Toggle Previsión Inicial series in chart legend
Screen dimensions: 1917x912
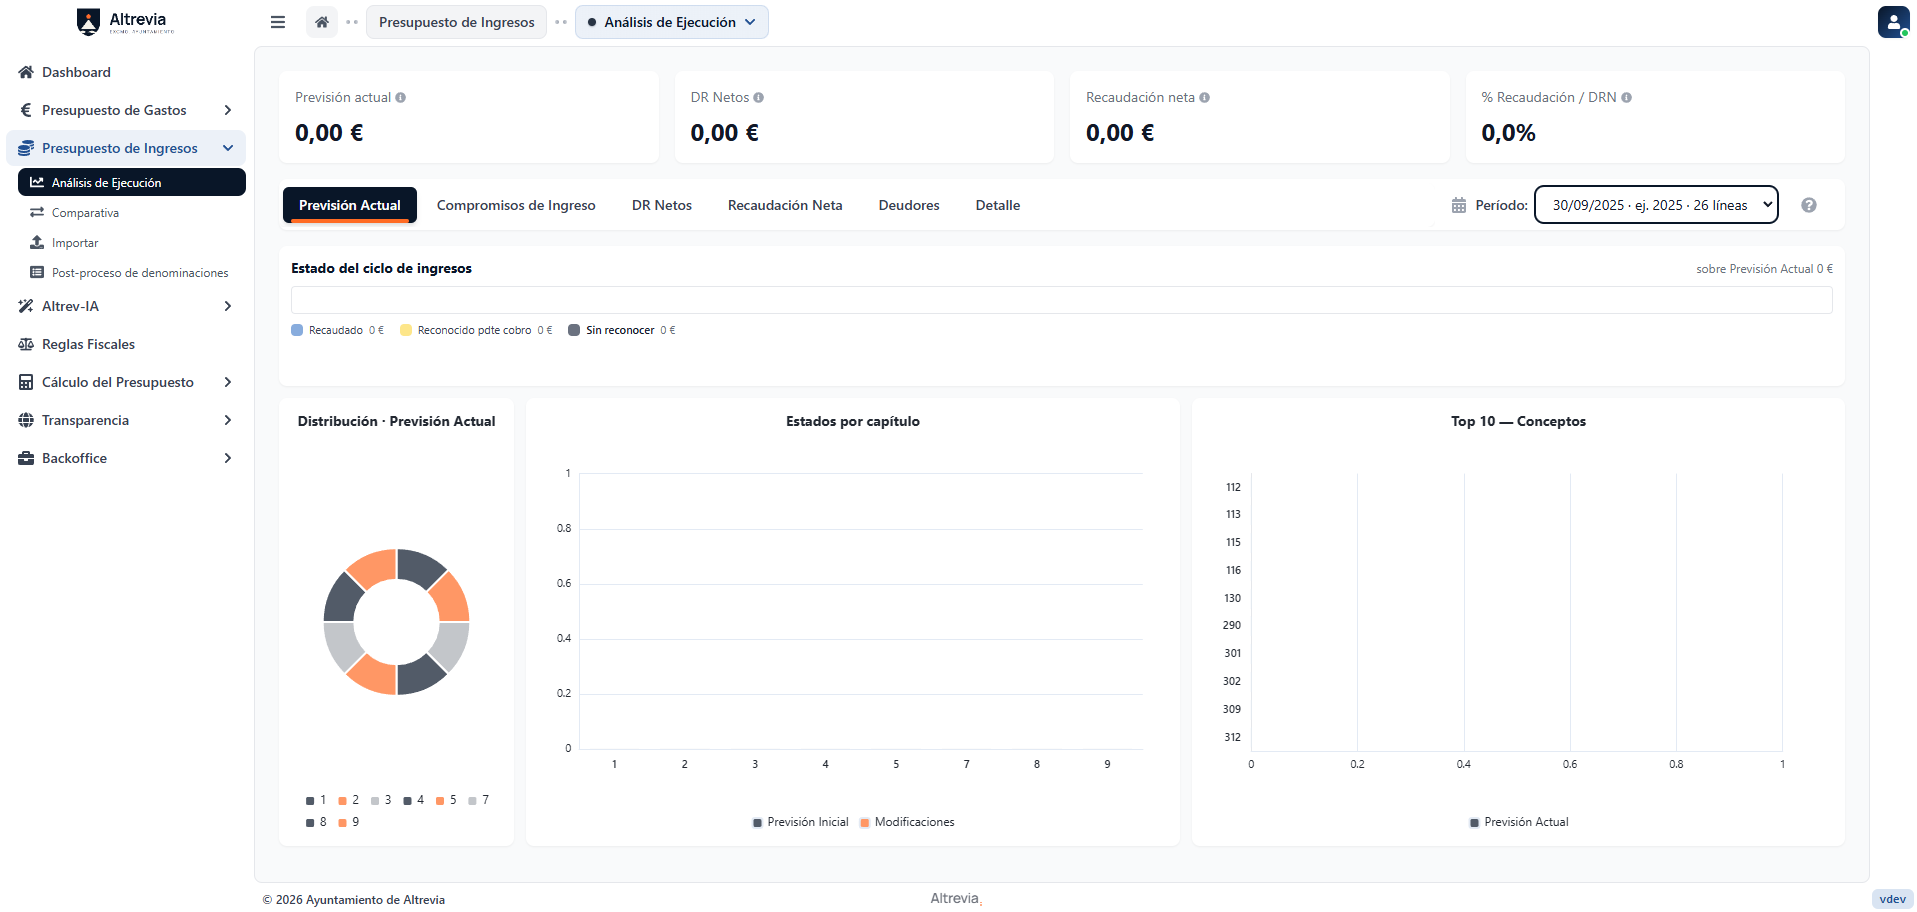[800, 822]
